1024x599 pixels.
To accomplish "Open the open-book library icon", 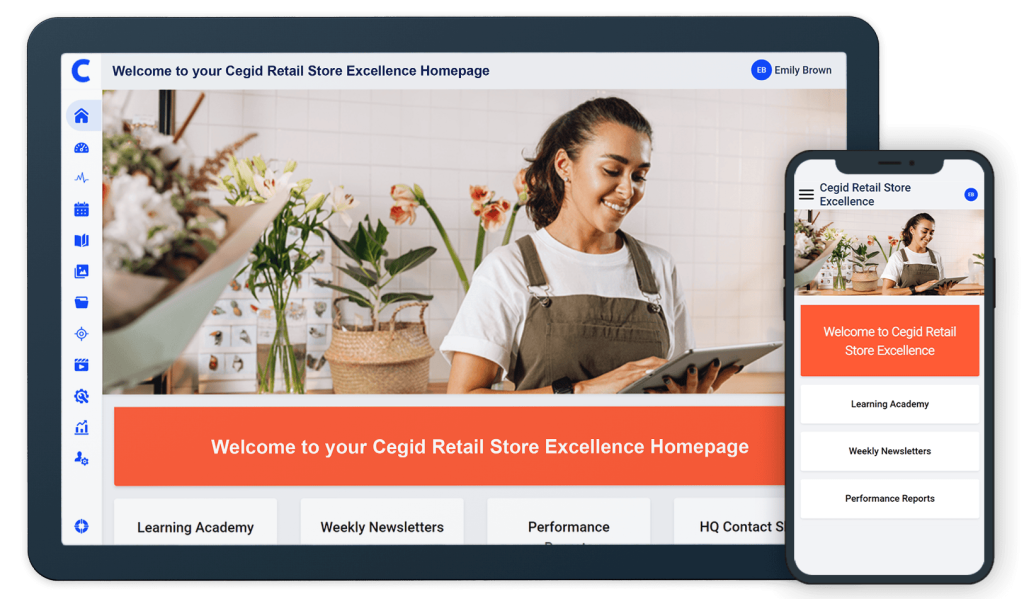I will (82, 240).
